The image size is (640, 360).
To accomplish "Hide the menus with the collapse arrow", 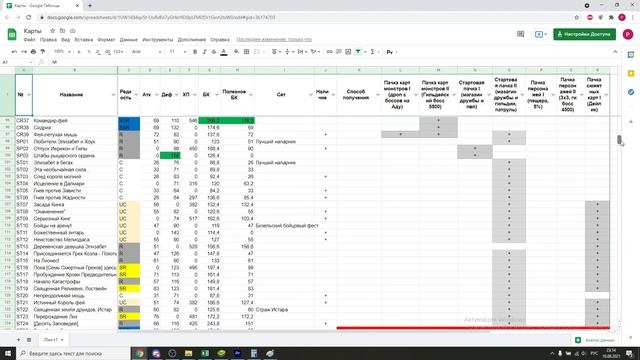I will click(x=615, y=52).
